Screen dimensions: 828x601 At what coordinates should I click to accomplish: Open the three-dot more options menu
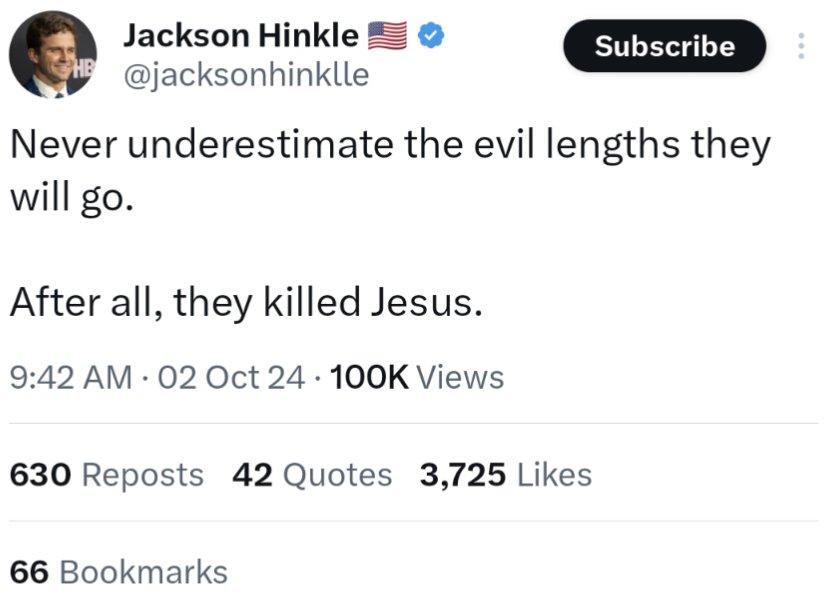801,46
